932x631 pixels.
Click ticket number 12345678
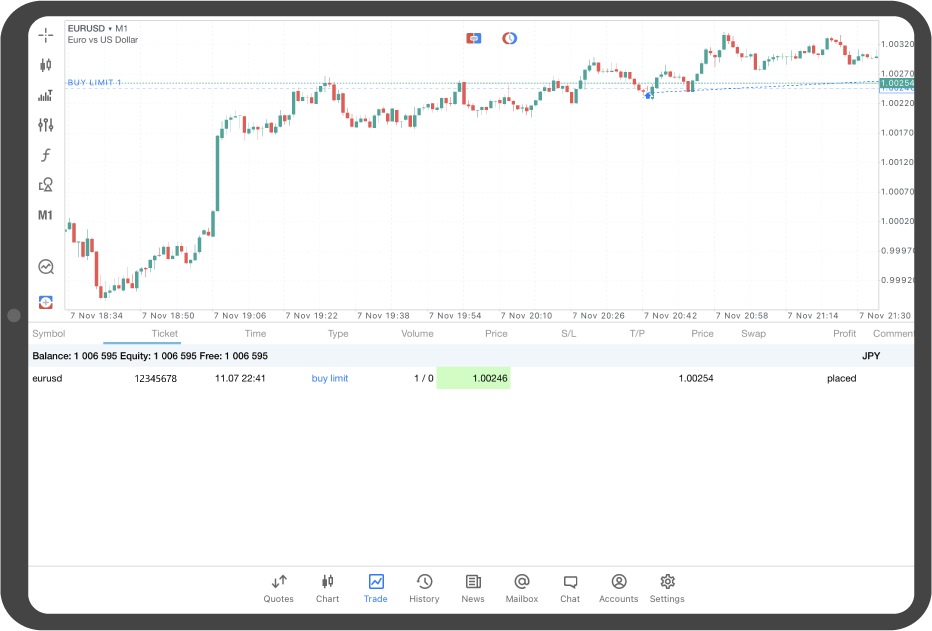point(156,378)
